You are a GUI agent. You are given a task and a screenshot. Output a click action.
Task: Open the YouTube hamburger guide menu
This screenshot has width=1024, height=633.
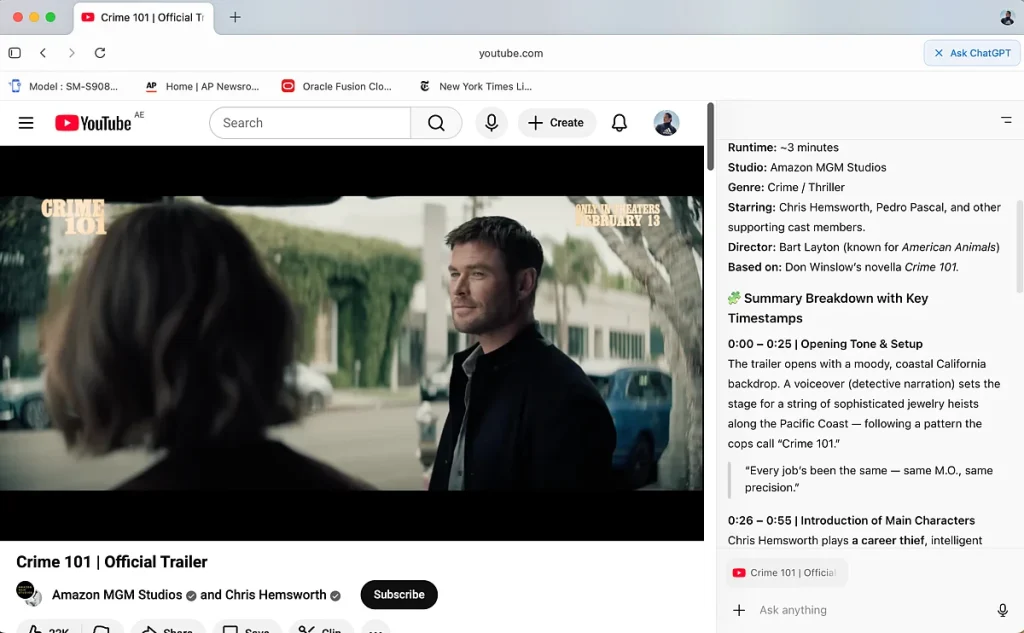pos(26,123)
